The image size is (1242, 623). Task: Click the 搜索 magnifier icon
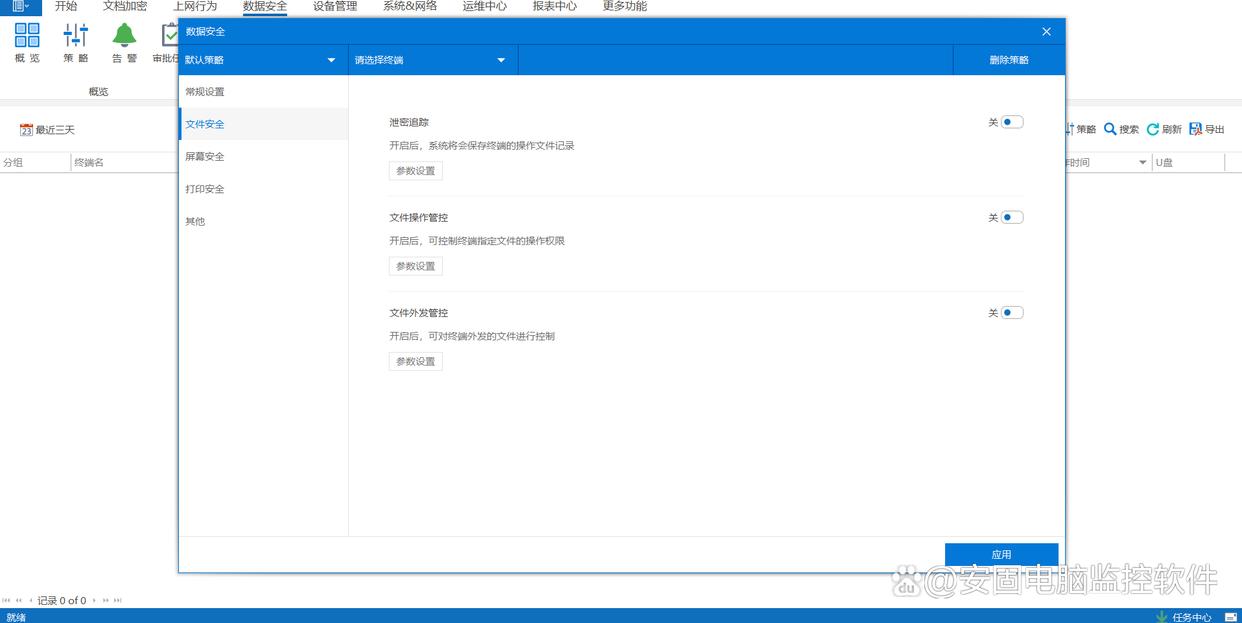[x=1110, y=130]
